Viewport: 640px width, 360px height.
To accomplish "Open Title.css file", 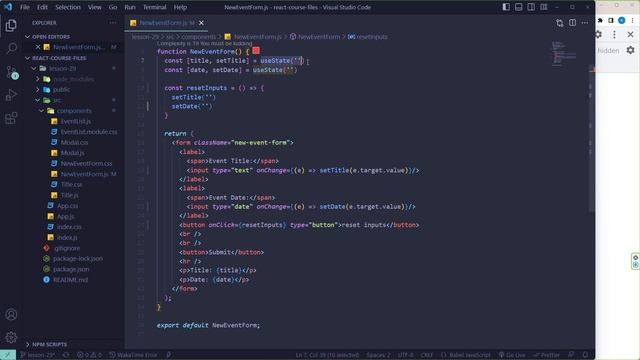I will [71, 184].
